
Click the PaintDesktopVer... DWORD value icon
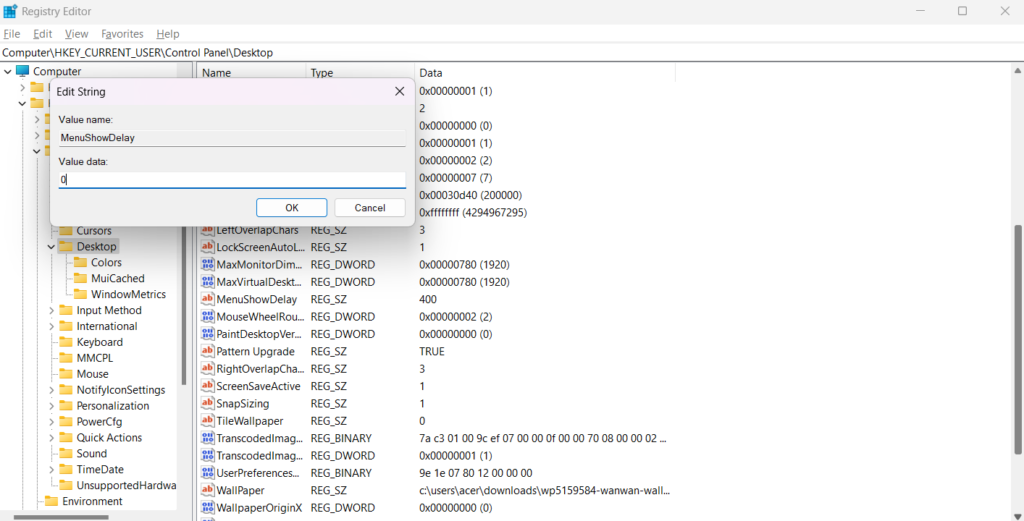click(208, 334)
